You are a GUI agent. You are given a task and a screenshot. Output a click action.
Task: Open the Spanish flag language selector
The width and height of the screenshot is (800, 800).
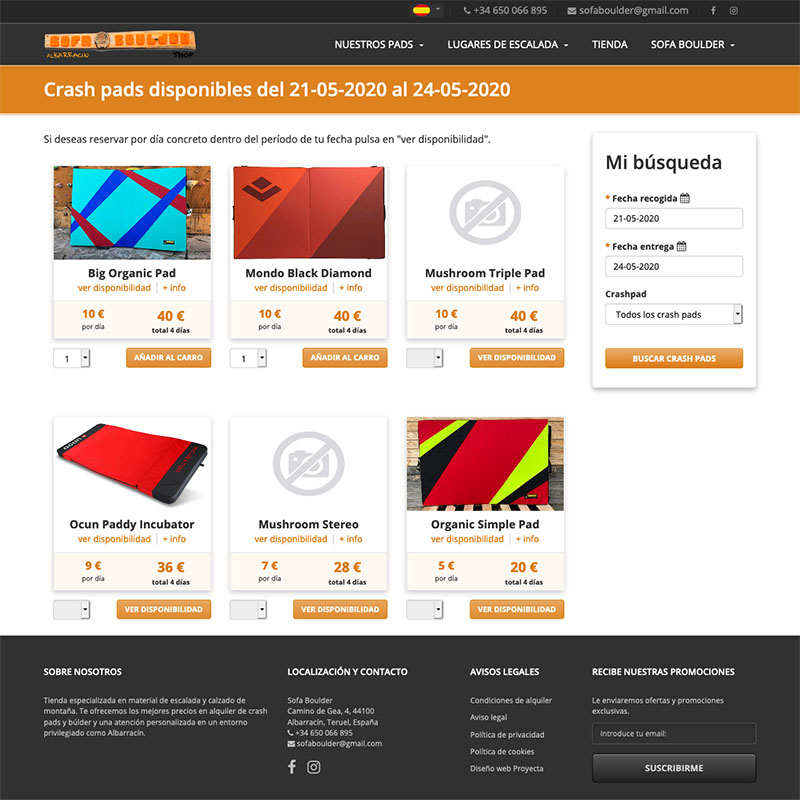tap(427, 10)
